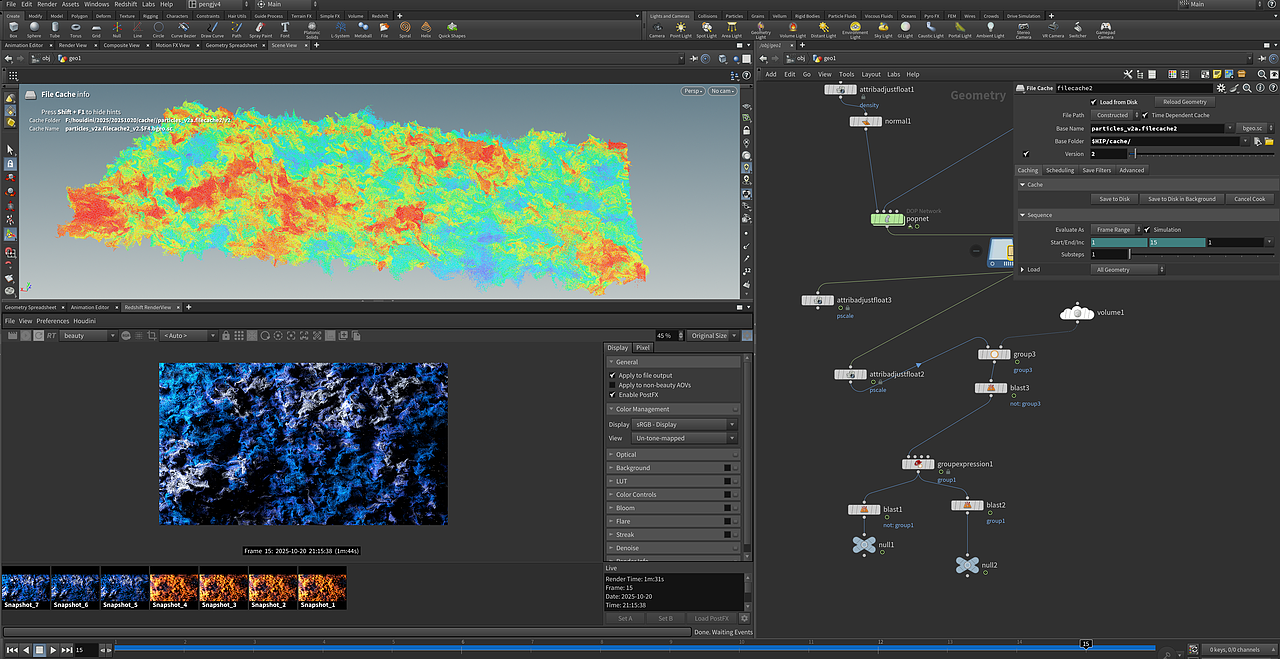Viewport: 1280px width, 659px height.
Task: Add a Sky Light
Action: tap(883, 30)
